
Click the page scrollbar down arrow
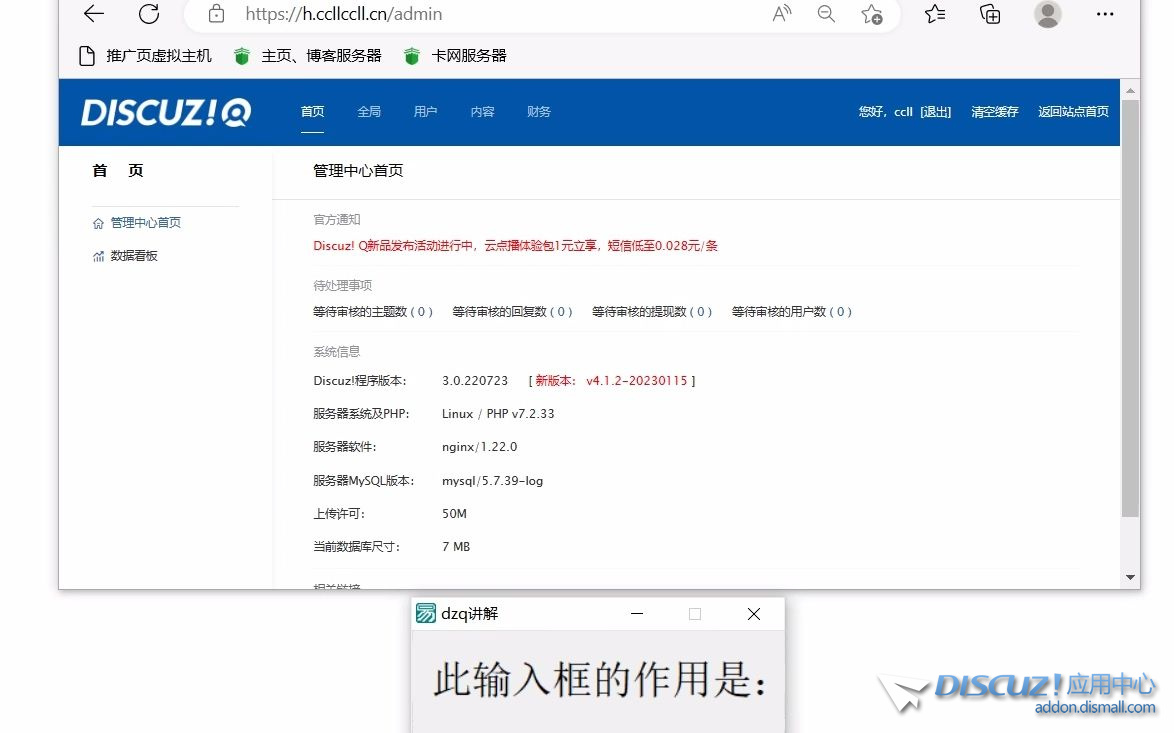[1130, 577]
